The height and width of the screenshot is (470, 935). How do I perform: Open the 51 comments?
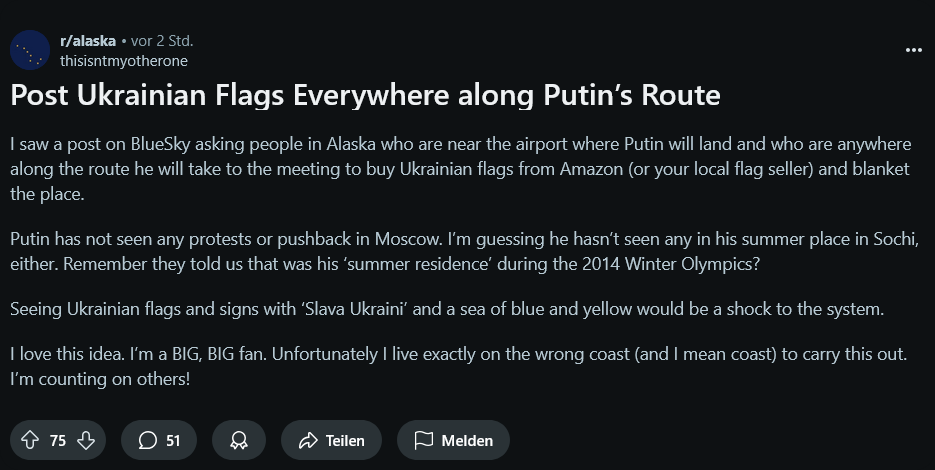159,440
